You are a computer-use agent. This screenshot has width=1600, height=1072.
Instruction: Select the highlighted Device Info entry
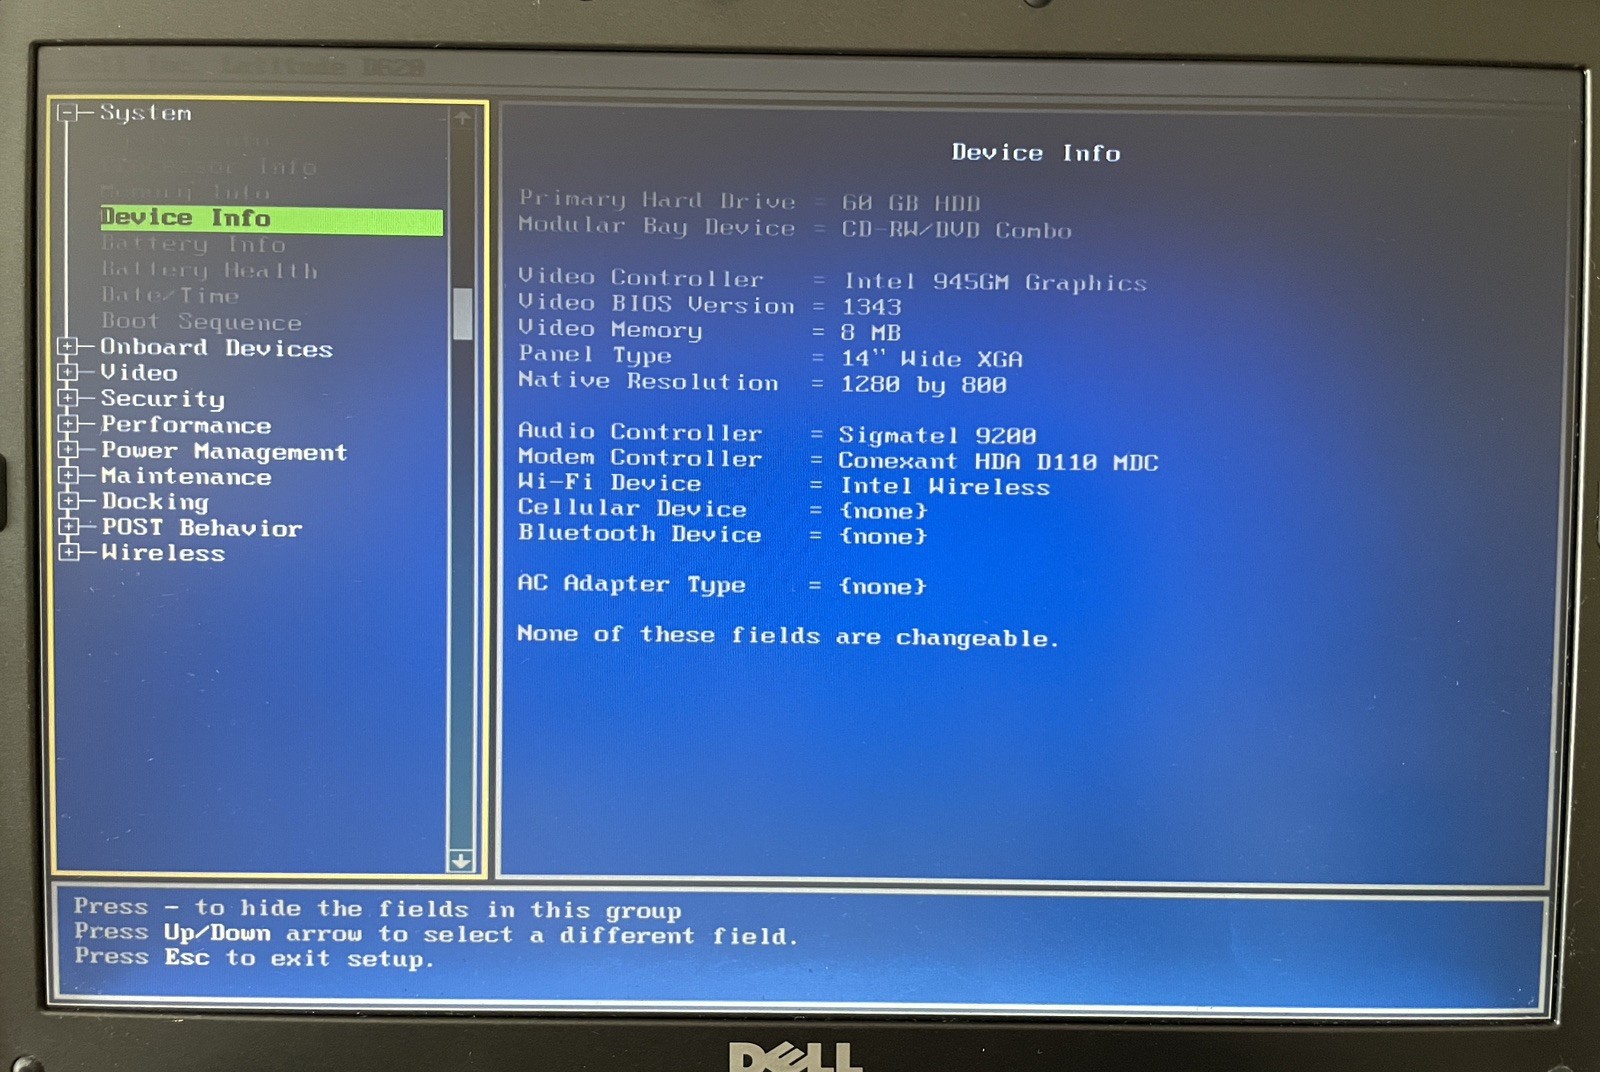[x=271, y=219]
